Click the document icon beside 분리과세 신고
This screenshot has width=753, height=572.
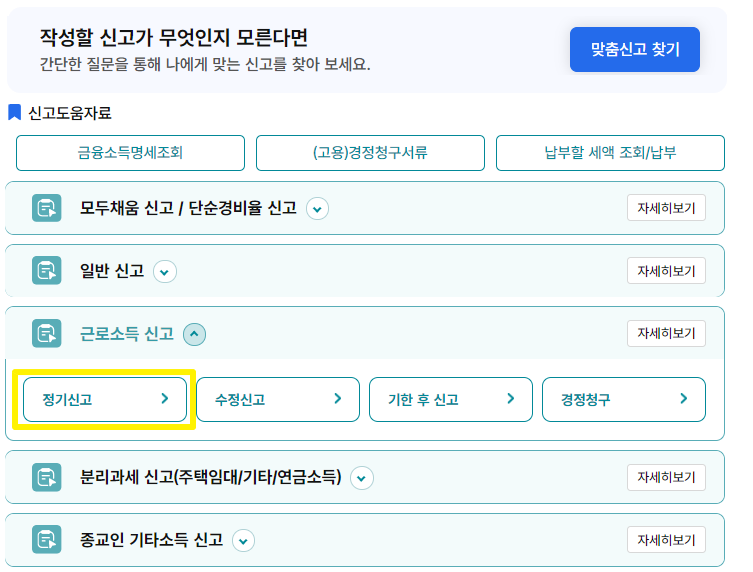point(46,477)
